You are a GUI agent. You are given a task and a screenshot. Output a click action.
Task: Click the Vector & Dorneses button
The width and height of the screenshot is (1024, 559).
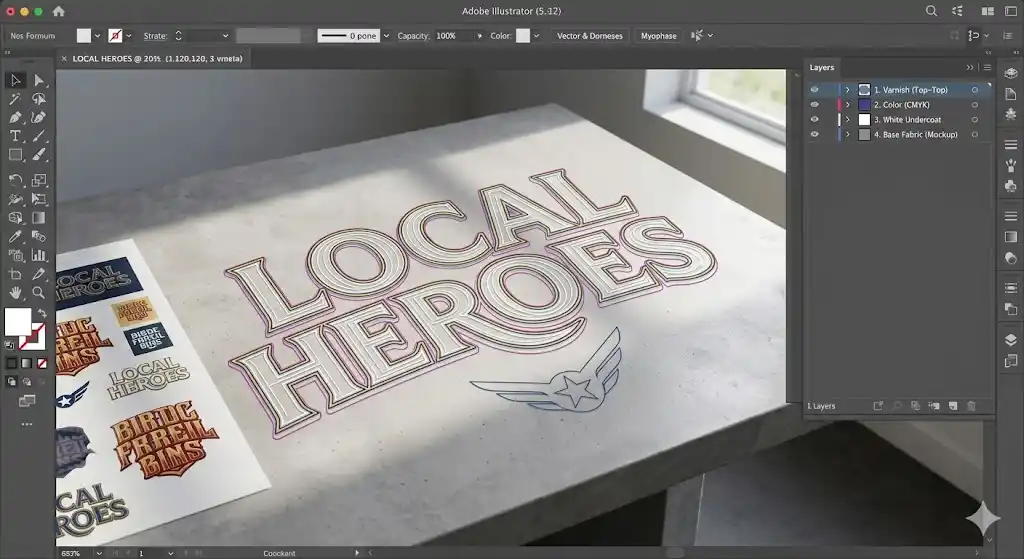(589, 36)
